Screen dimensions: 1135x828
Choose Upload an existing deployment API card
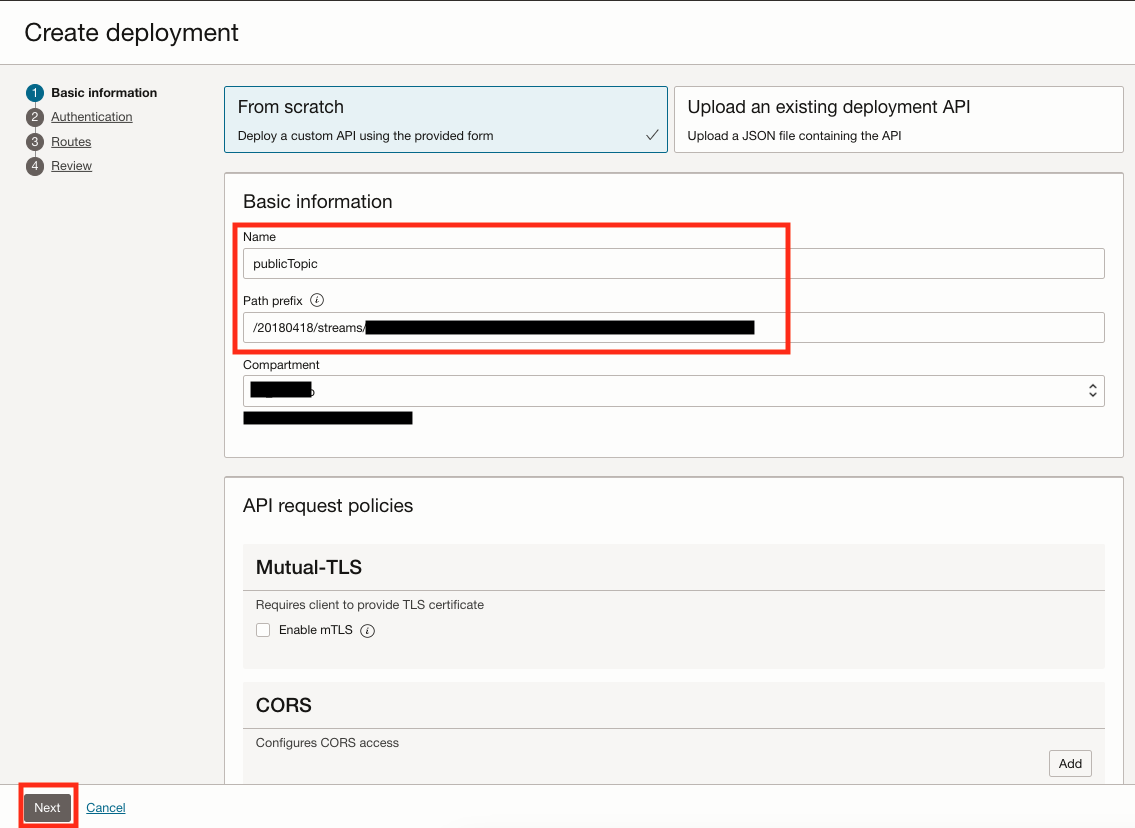(x=898, y=119)
